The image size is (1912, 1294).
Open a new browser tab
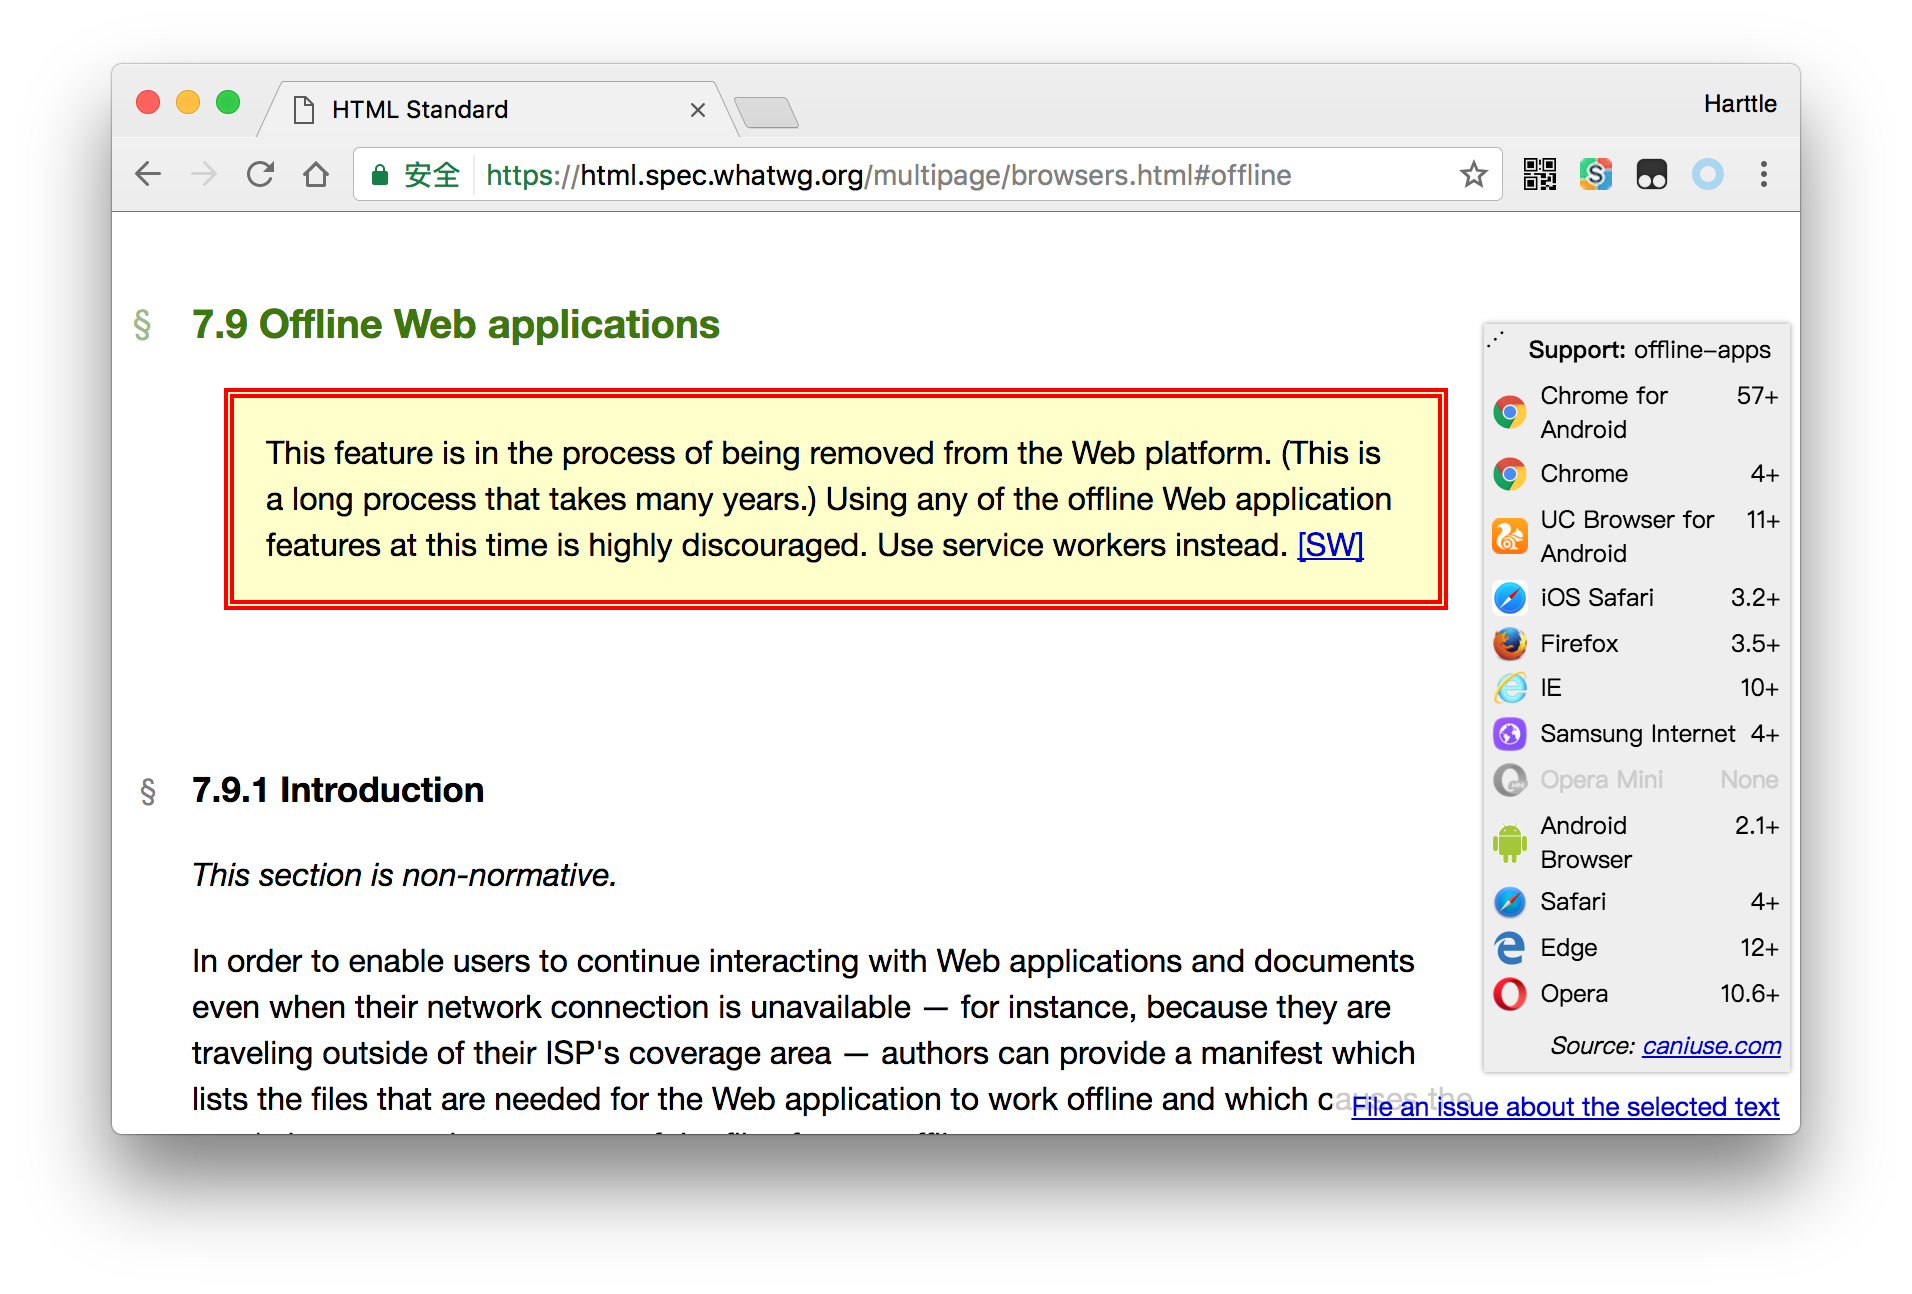(765, 113)
